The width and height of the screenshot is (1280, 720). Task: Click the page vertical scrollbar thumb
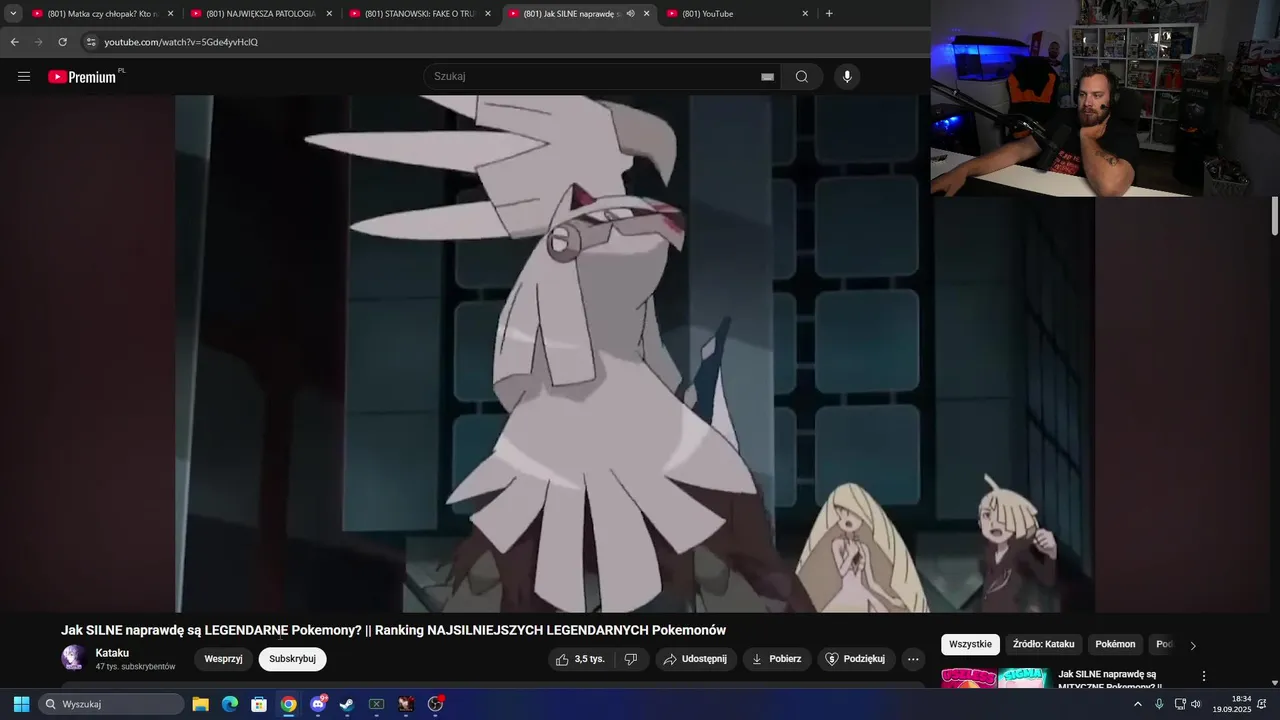pyautogui.click(x=1275, y=216)
